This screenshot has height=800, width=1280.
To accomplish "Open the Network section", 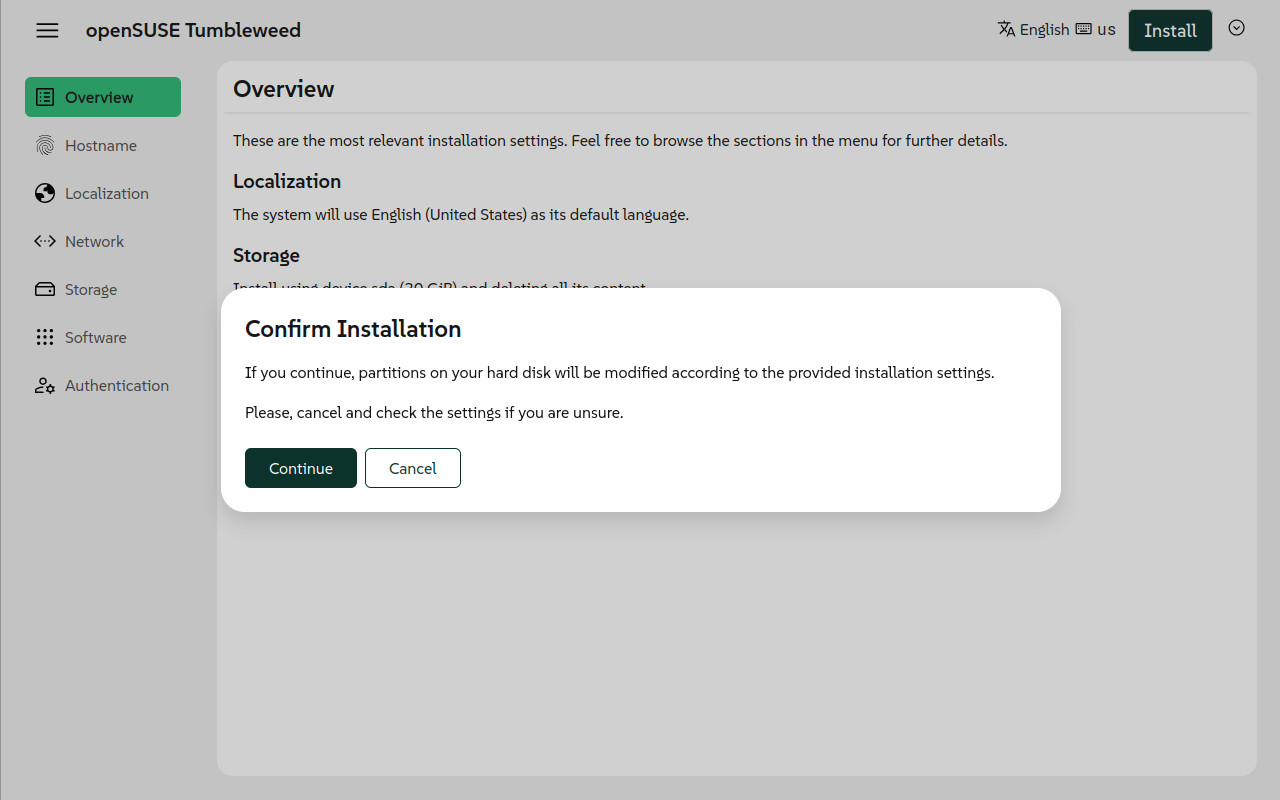I will click(103, 241).
